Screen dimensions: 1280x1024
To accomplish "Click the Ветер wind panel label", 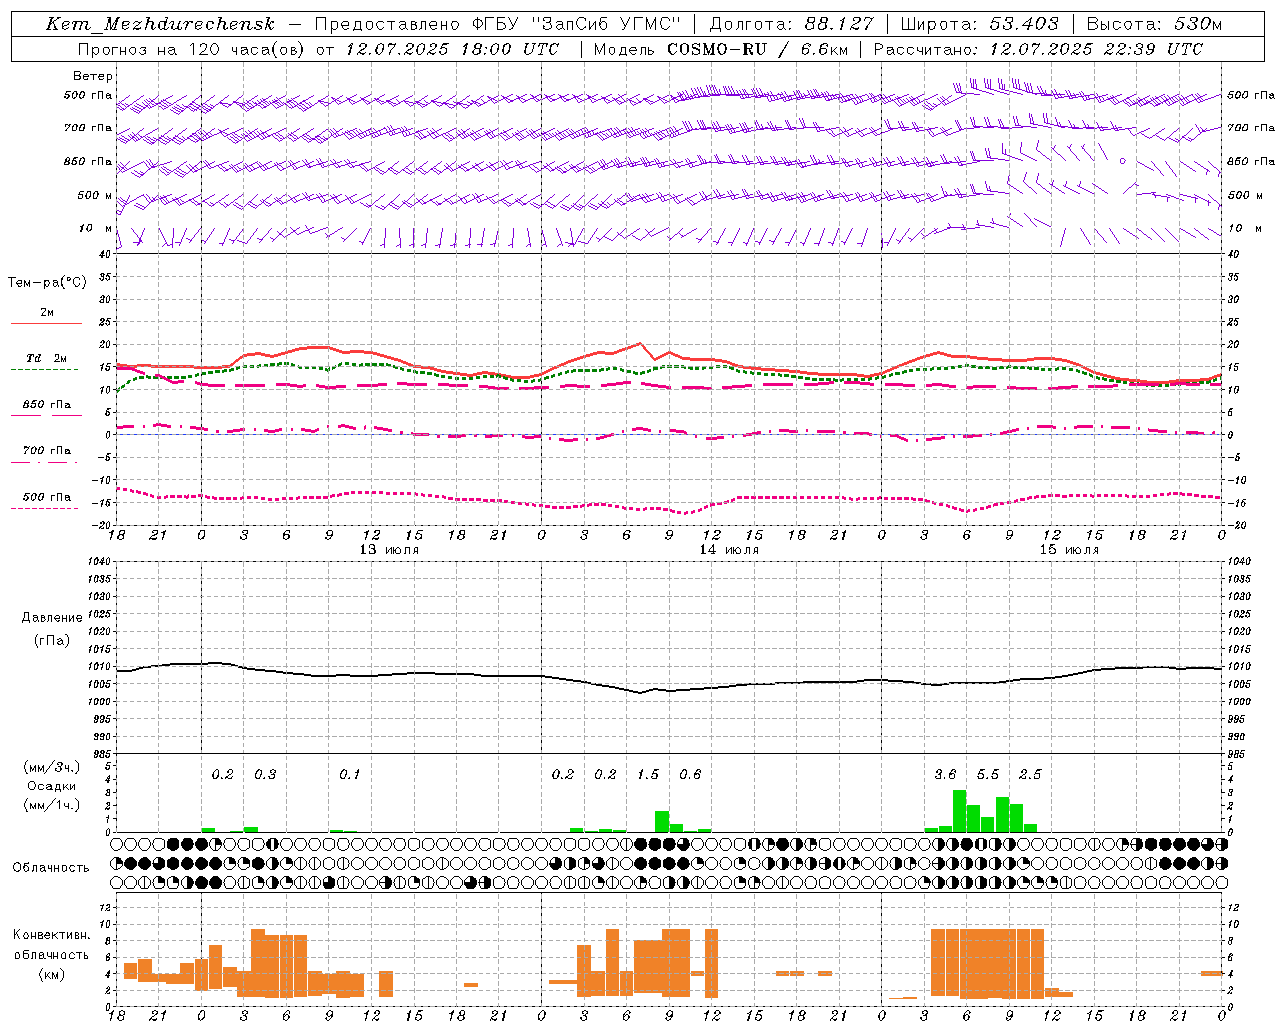I will [93, 76].
